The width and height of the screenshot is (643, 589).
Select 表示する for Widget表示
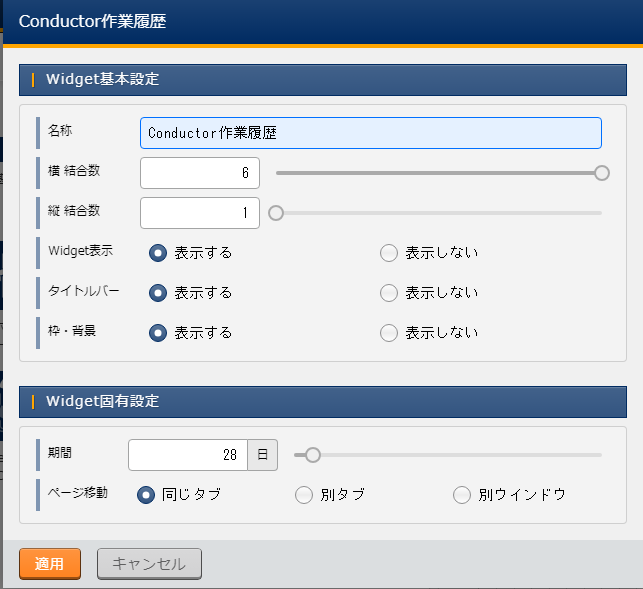click(x=158, y=253)
